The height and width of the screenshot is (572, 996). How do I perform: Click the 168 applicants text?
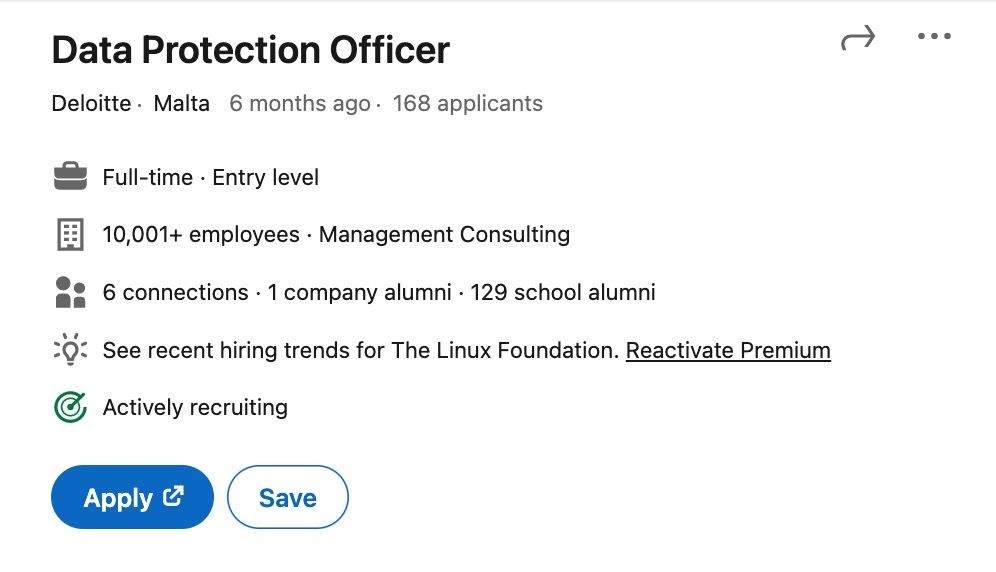[467, 103]
